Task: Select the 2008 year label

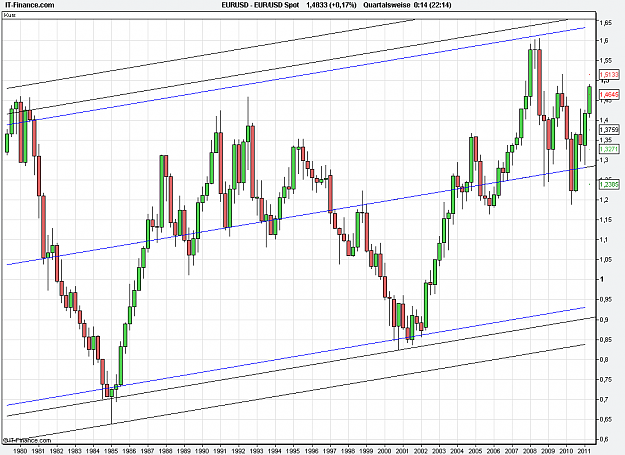Action: point(531,451)
